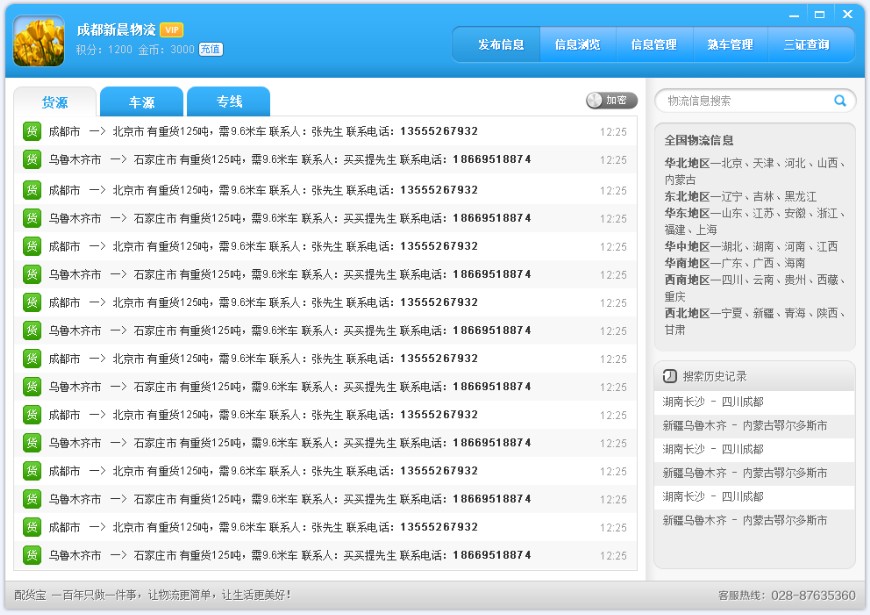Click the green 货 icon on topmost row
Viewport: 870px width, 615px height.
[32, 131]
